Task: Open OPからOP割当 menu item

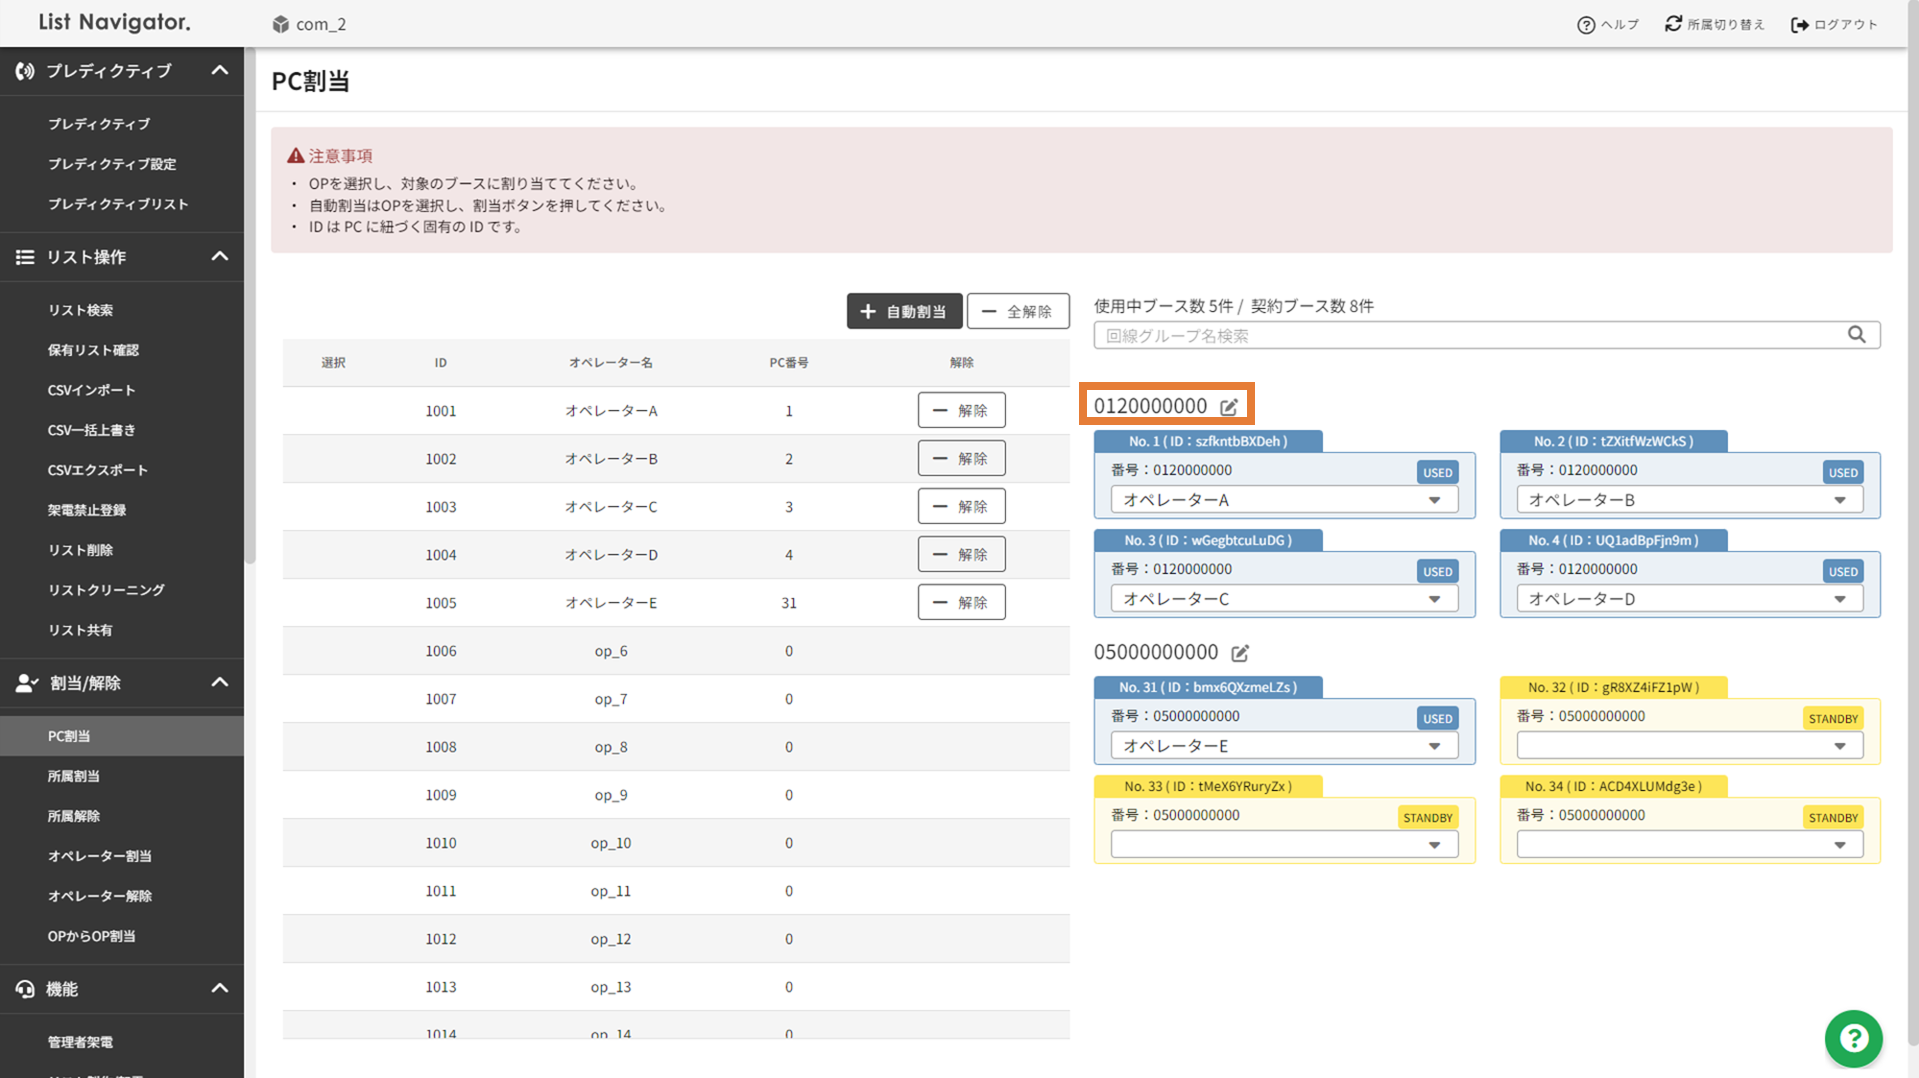Action: [91, 936]
